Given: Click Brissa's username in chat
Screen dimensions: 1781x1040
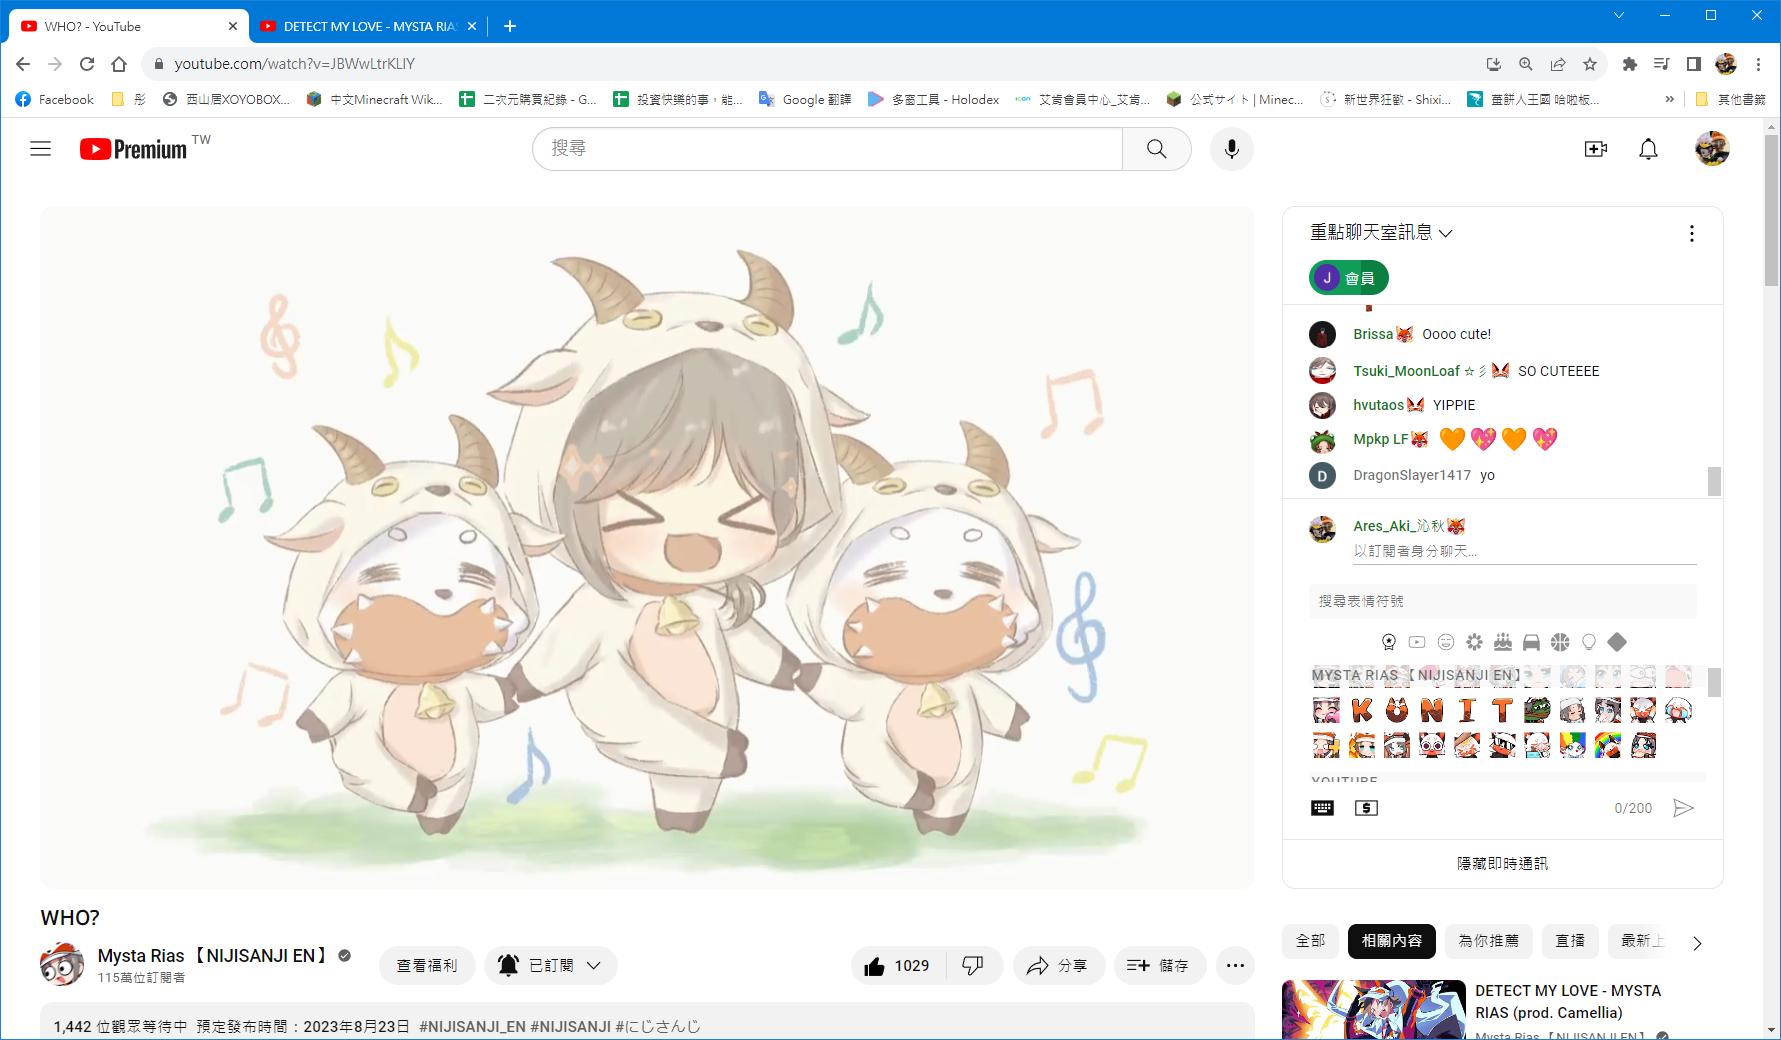Looking at the screenshot, I should point(1373,334).
